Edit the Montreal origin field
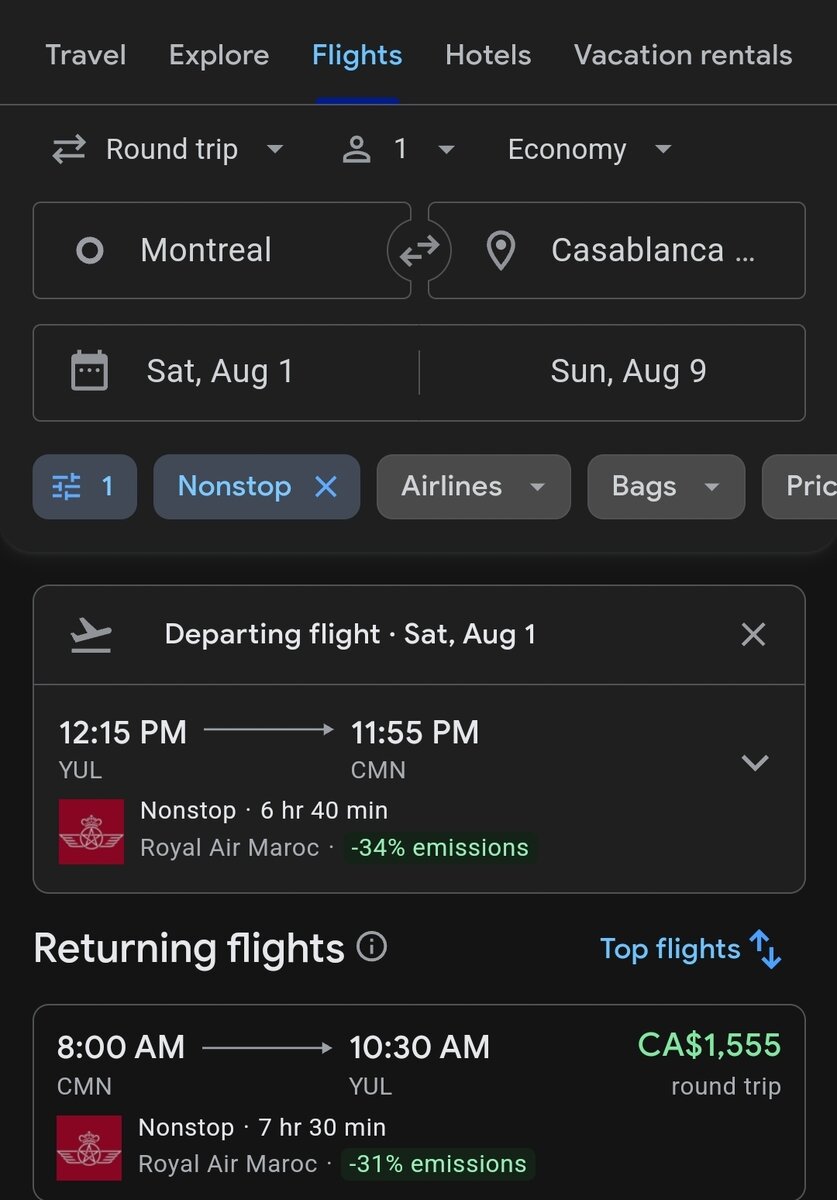The height and width of the screenshot is (1200, 837). [222, 251]
